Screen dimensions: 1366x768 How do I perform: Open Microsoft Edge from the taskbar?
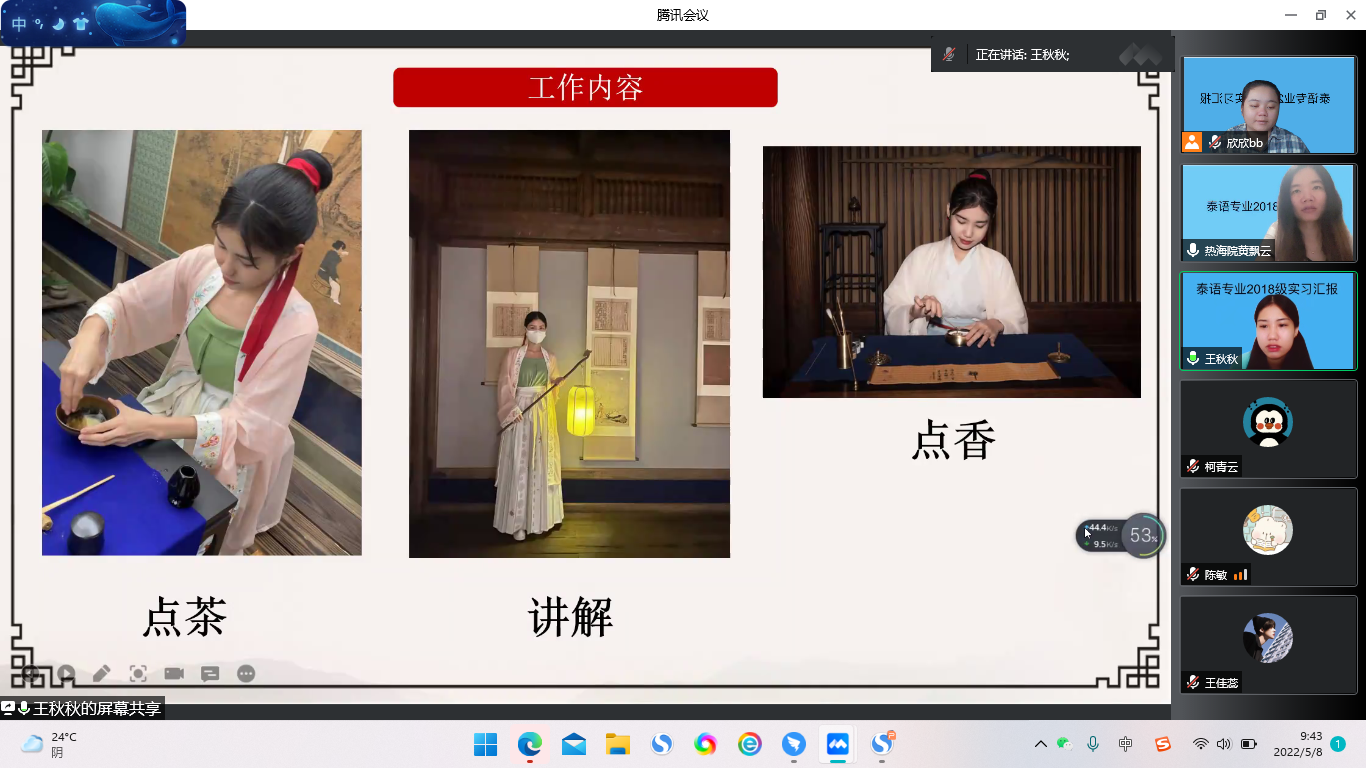pyautogui.click(x=529, y=744)
